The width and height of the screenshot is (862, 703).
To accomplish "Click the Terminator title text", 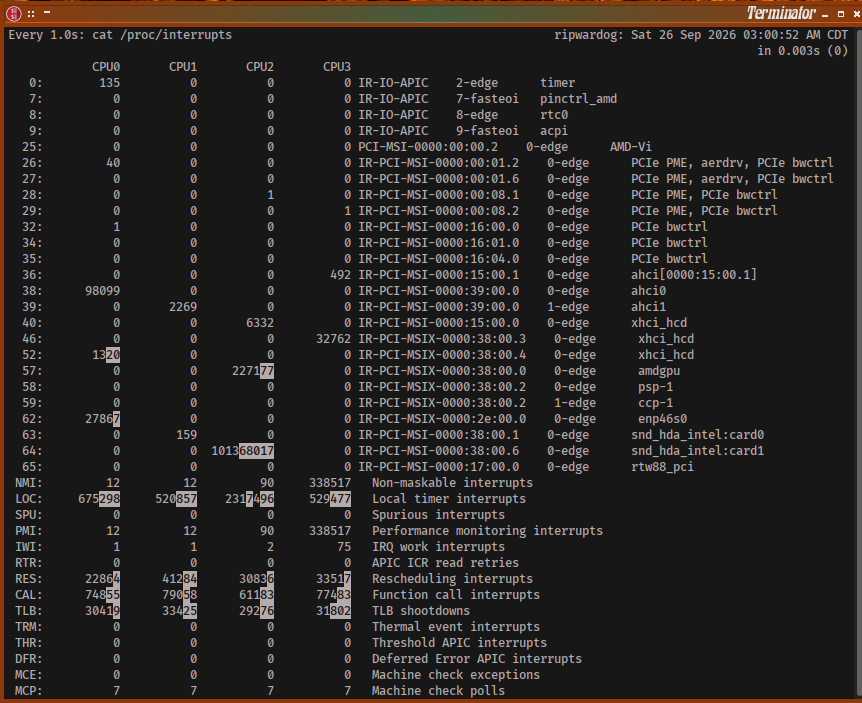I will (x=781, y=13).
